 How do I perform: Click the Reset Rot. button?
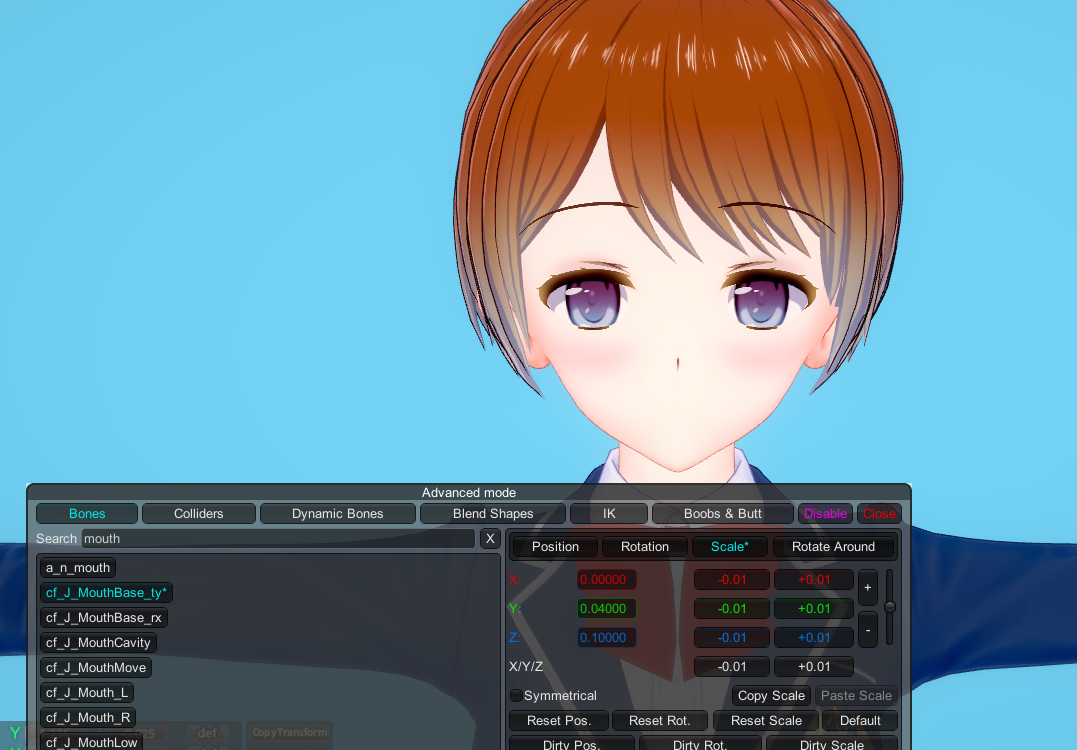point(659,720)
